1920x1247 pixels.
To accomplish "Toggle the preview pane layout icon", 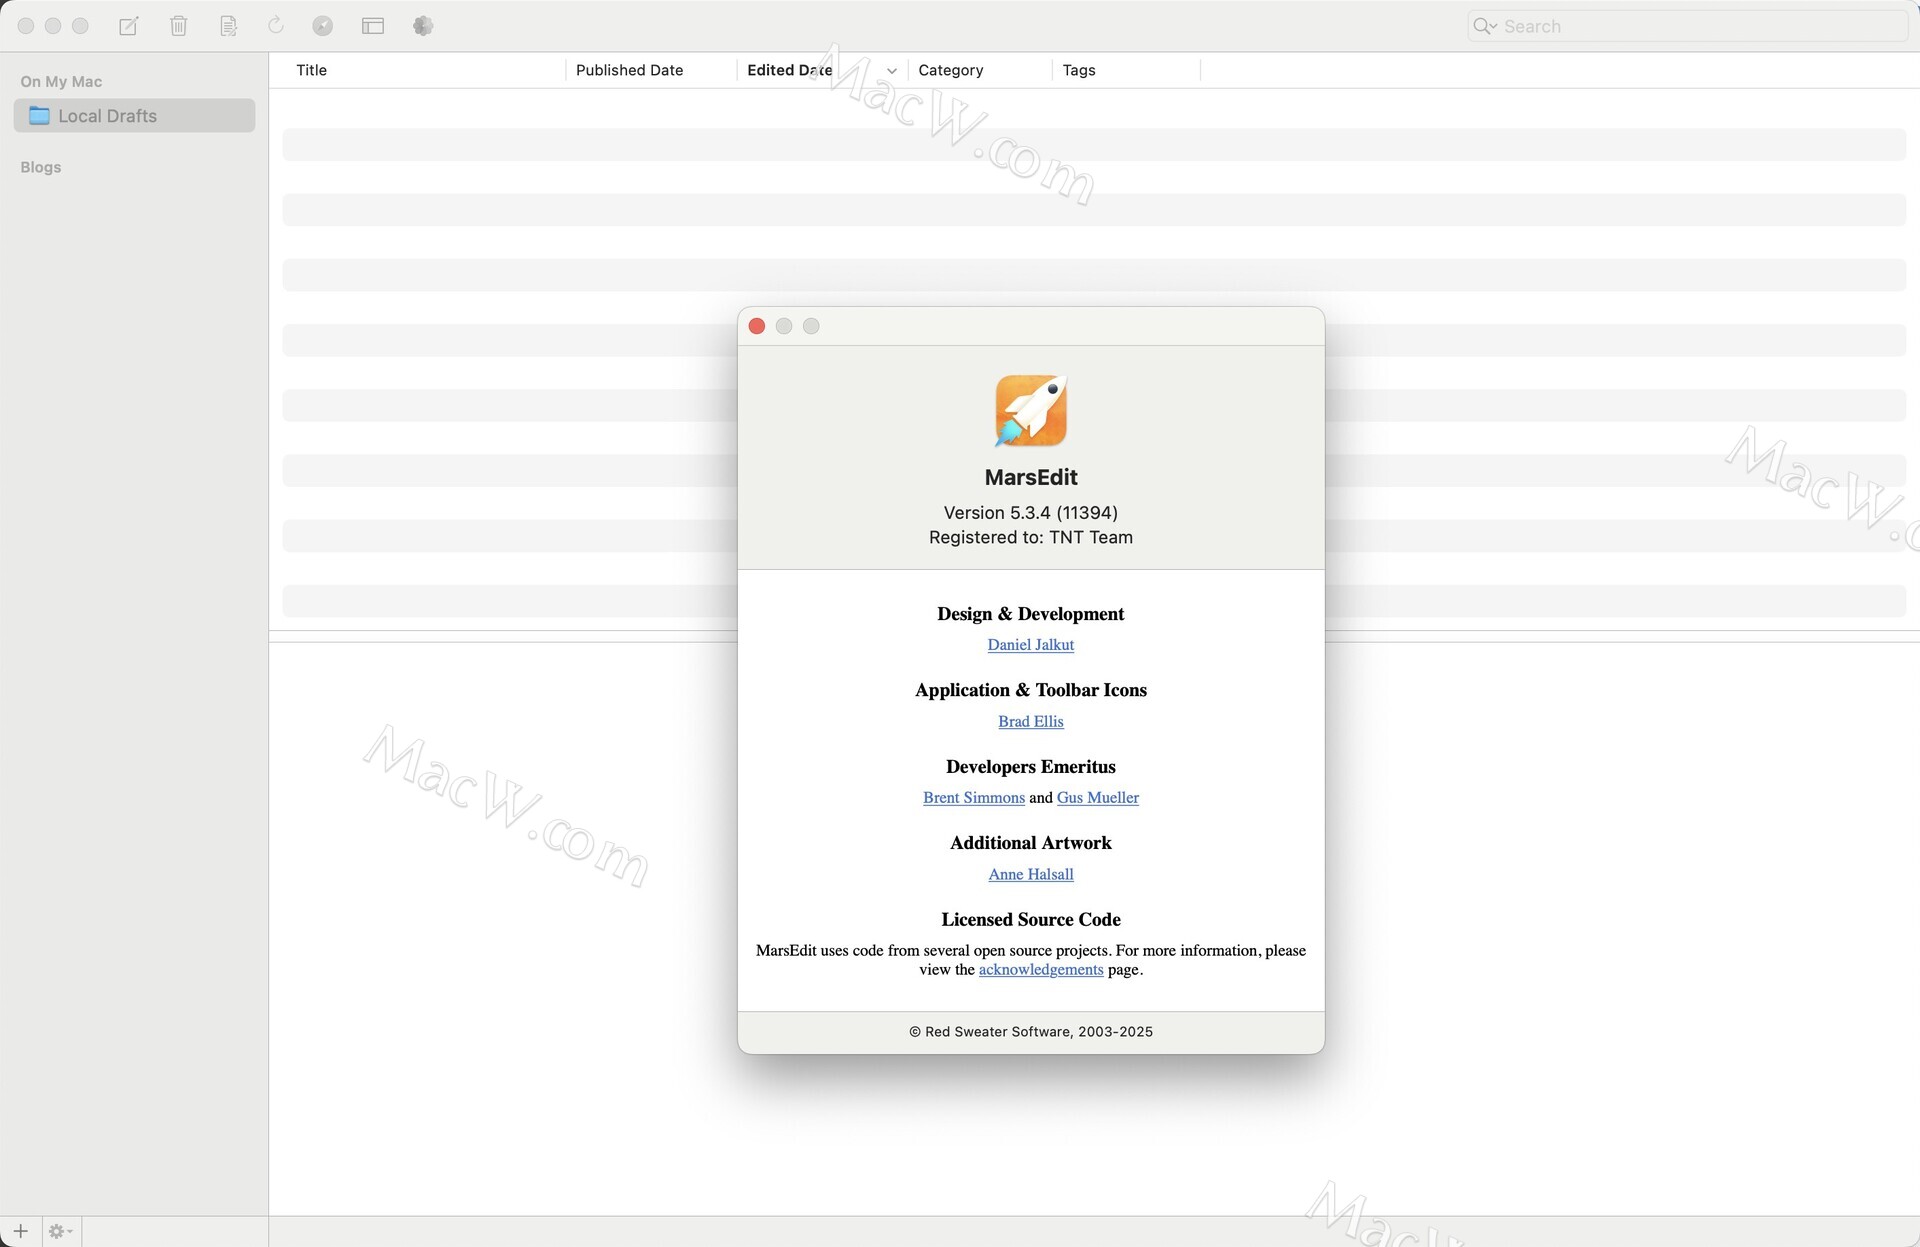I will click(373, 26).
